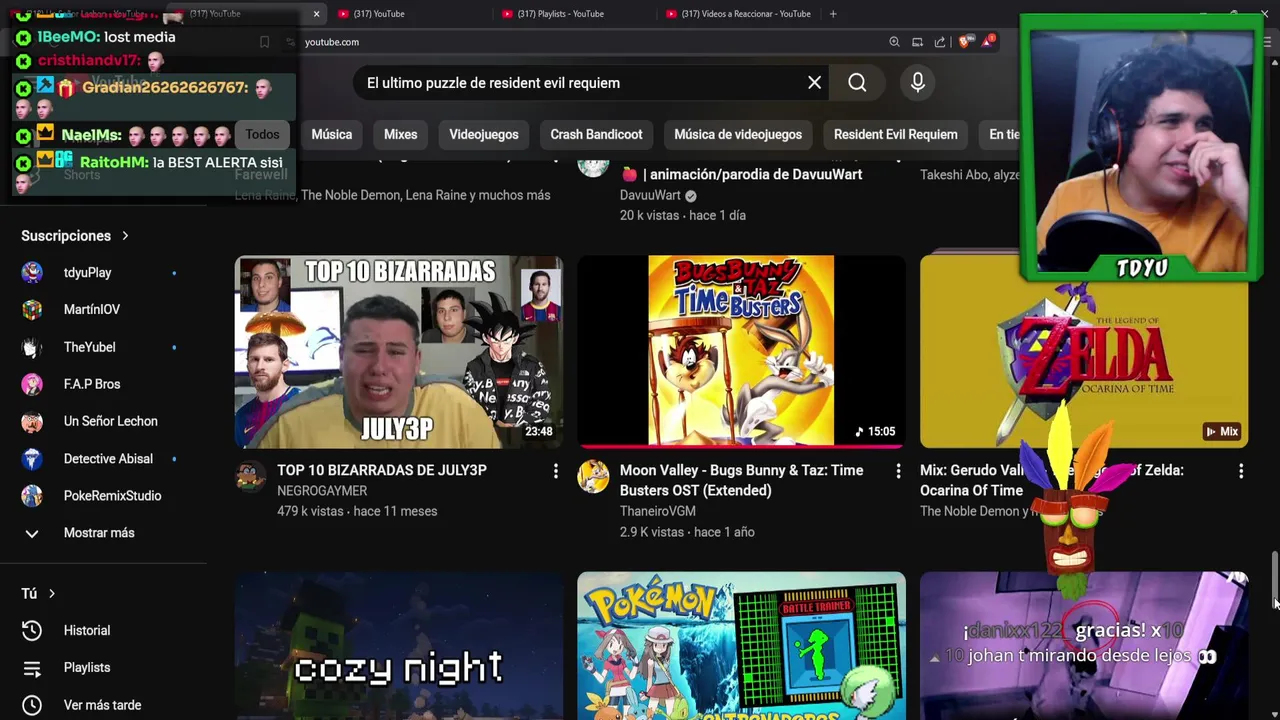This screenshot has height=720, width=1280.
Task: Click the bookmark icon in address bar
Action: (264, 42)
